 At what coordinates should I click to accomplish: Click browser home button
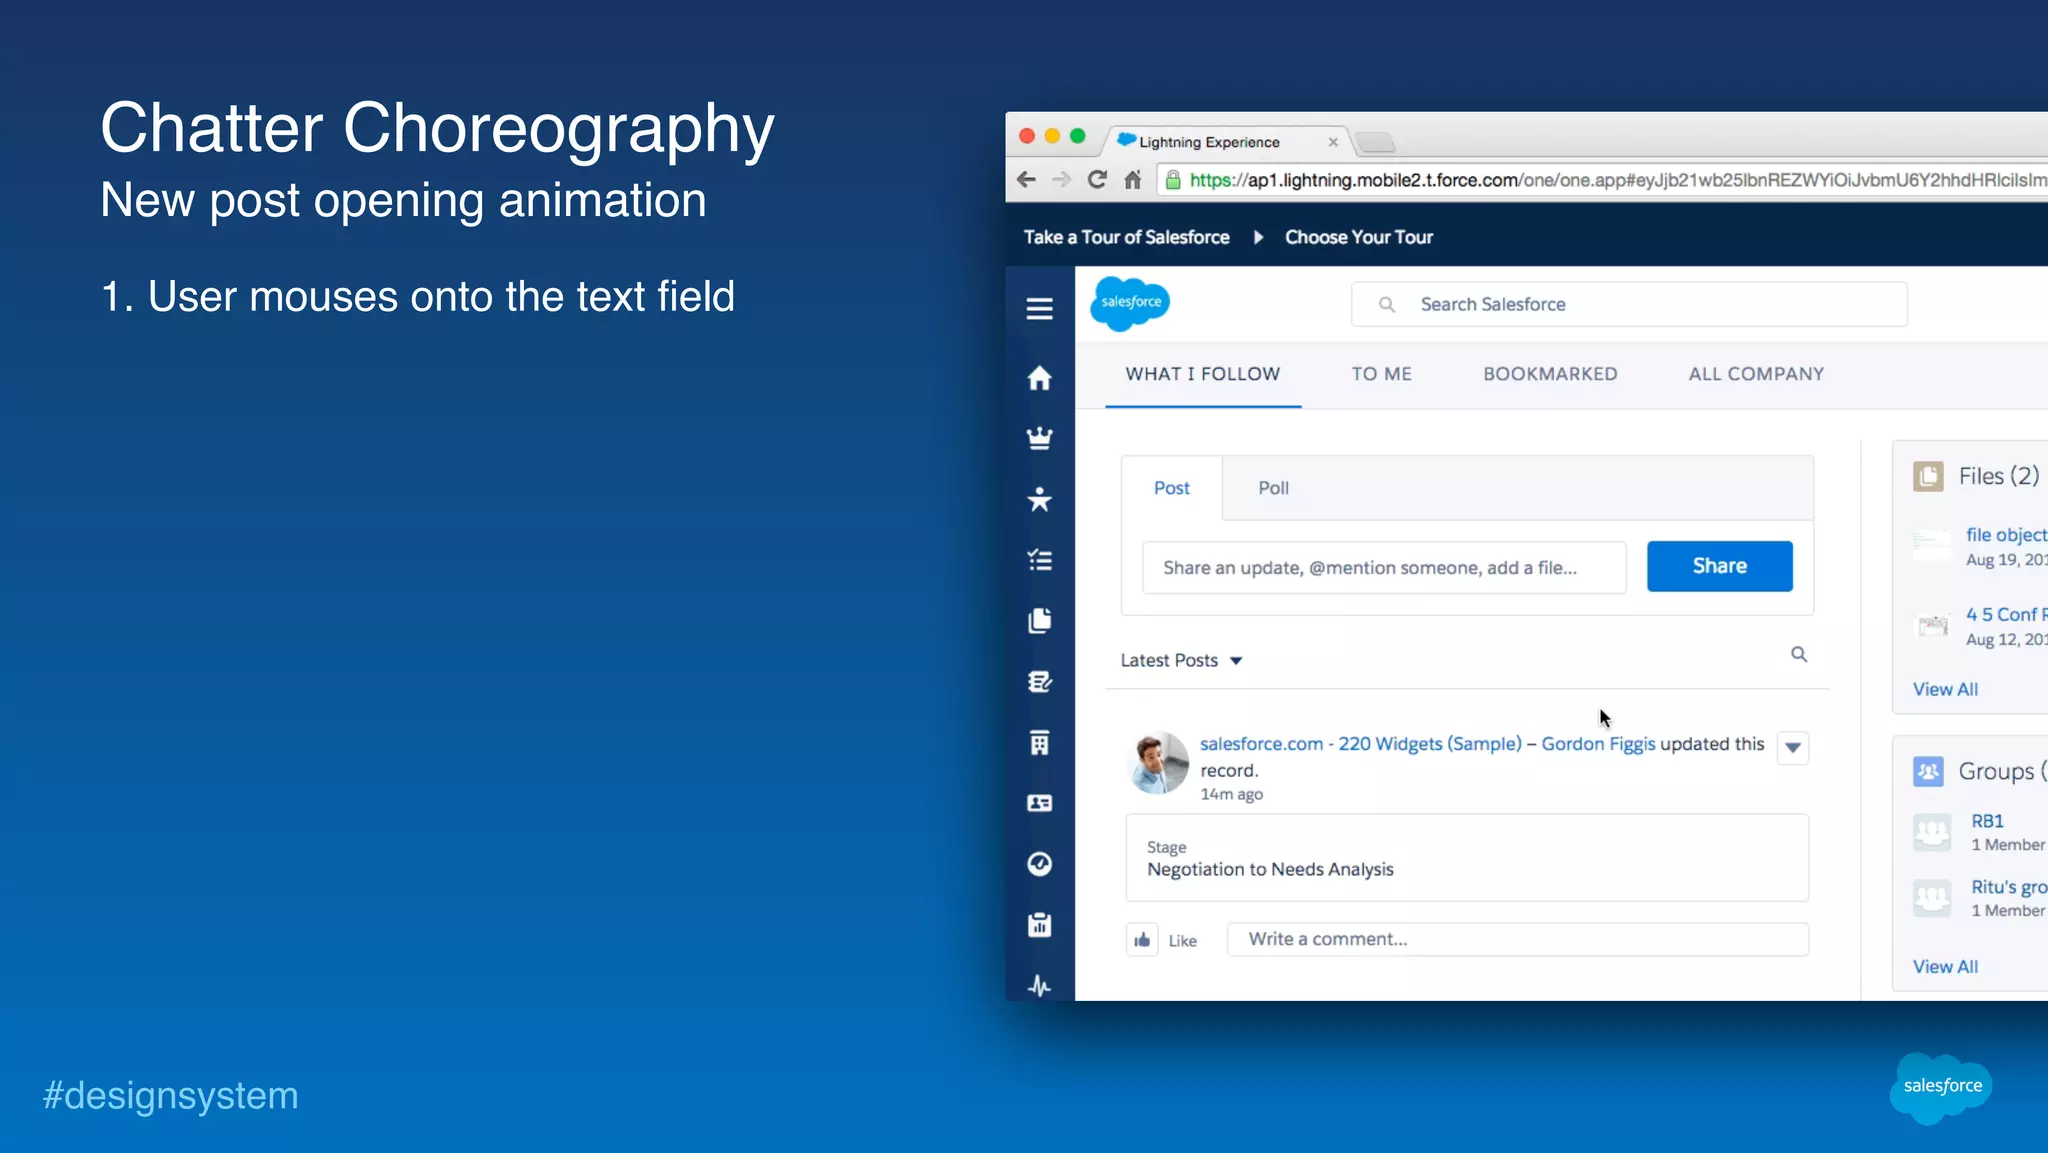coord(1132,180)
